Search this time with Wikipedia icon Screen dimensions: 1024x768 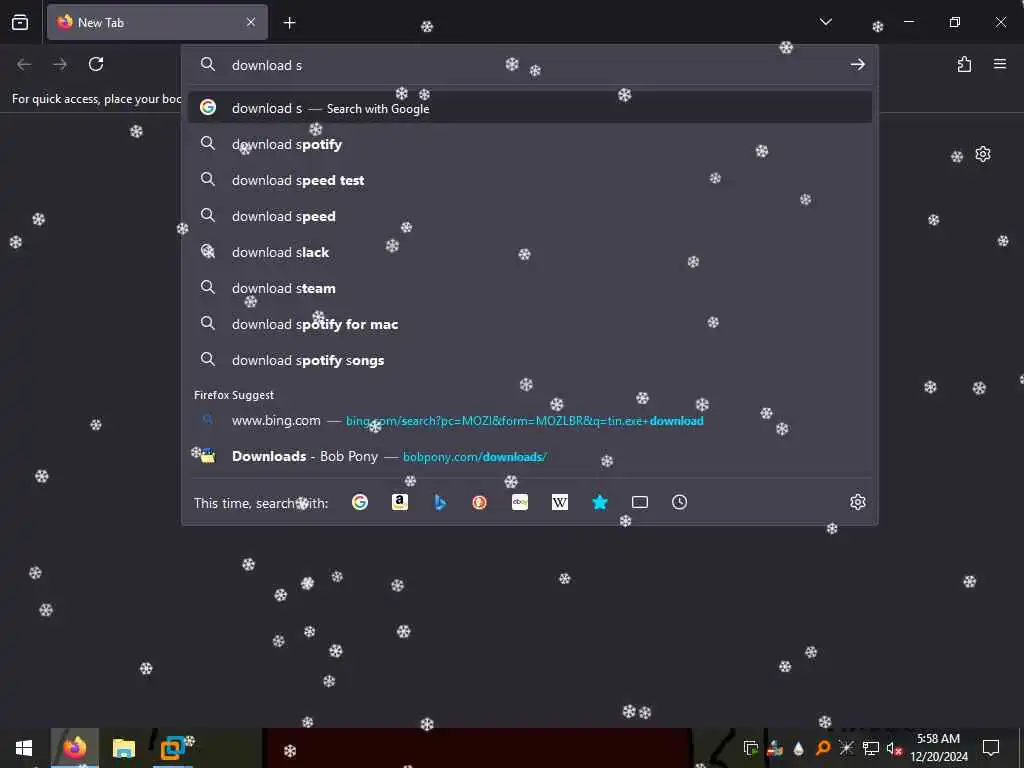[x=560, y=502]
